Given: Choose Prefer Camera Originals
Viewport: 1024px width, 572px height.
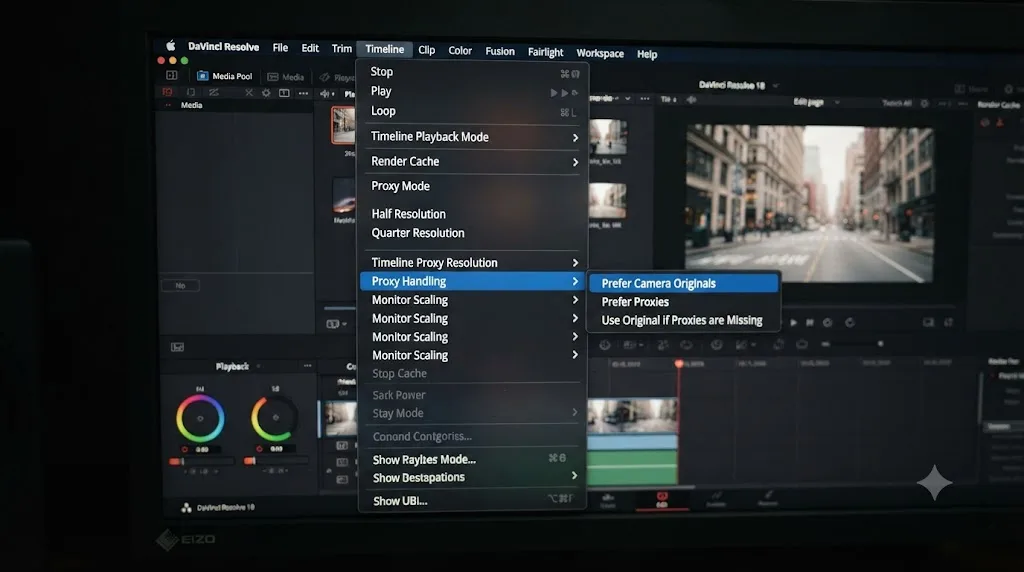Looking at the screenshot, I should click(684, 283).
